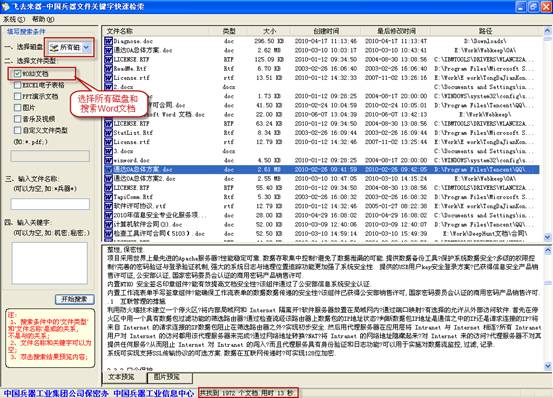This screenshot has height=398, width=553.
Task: Switch to the 图片预览 tab
Action: [x=170, y=377]
